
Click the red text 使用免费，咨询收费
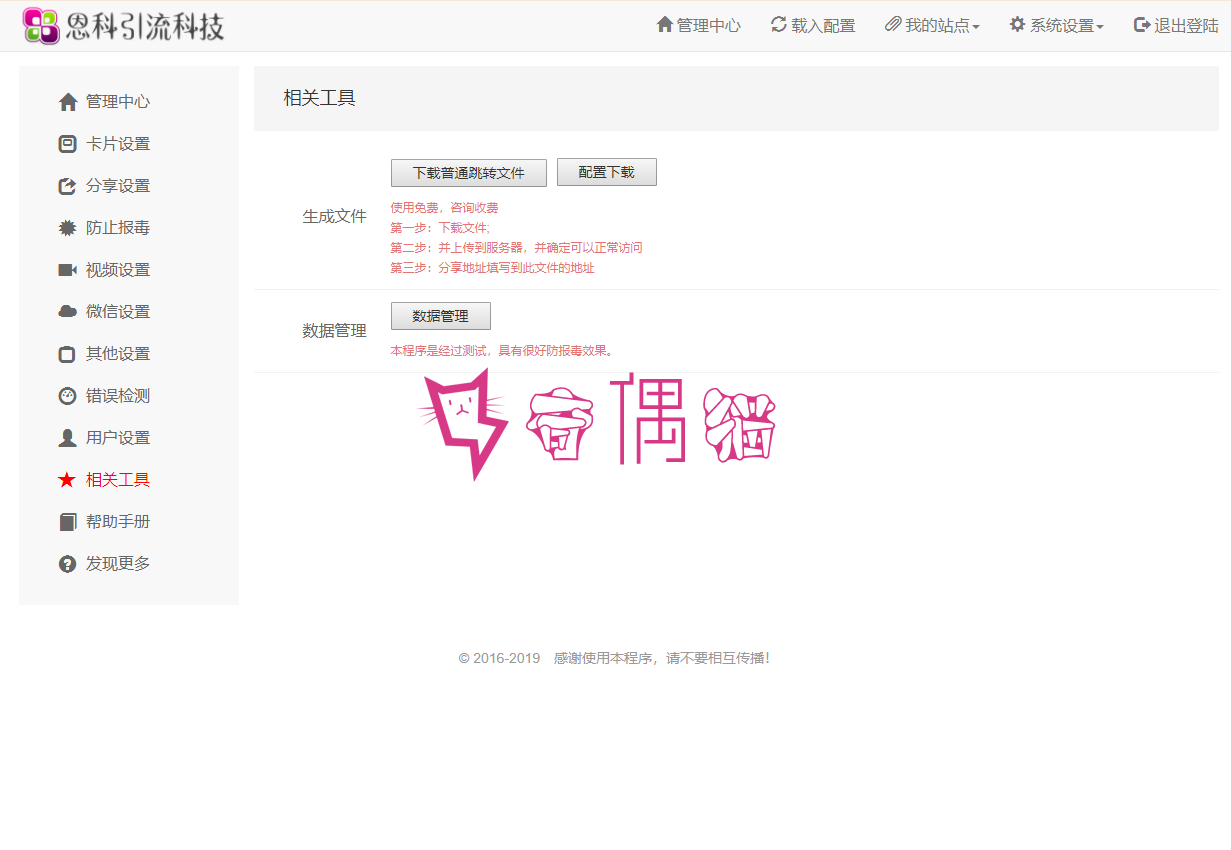point(444,208)
